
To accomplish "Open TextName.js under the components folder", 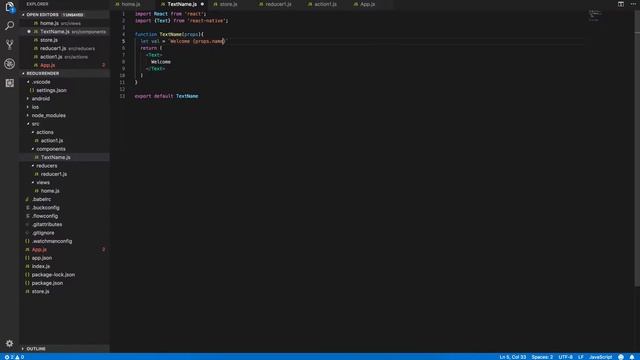I will click(x=64, y=157).
